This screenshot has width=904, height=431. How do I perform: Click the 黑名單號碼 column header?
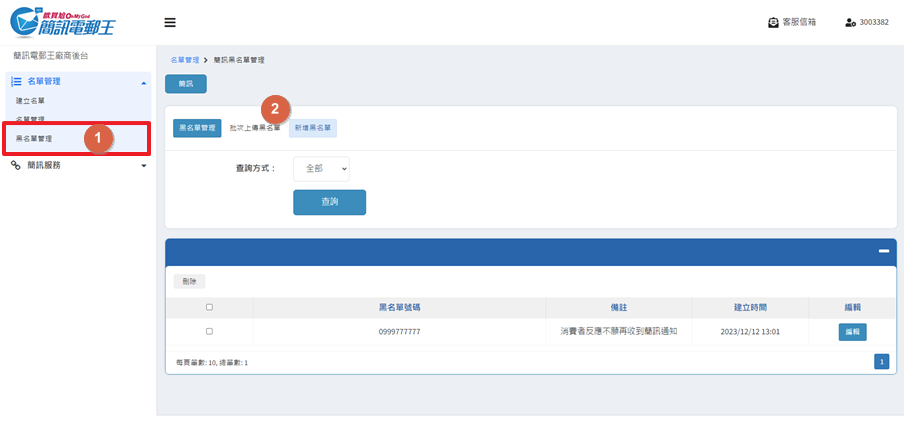(x=400, y=308)
